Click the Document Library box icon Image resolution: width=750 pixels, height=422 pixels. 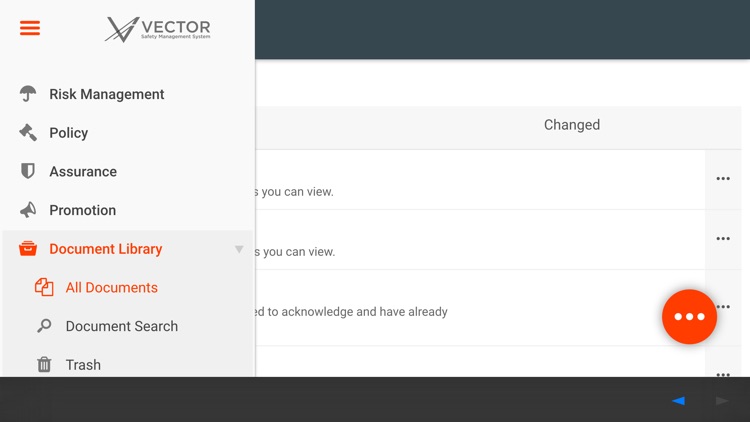[x=28, y=249]
